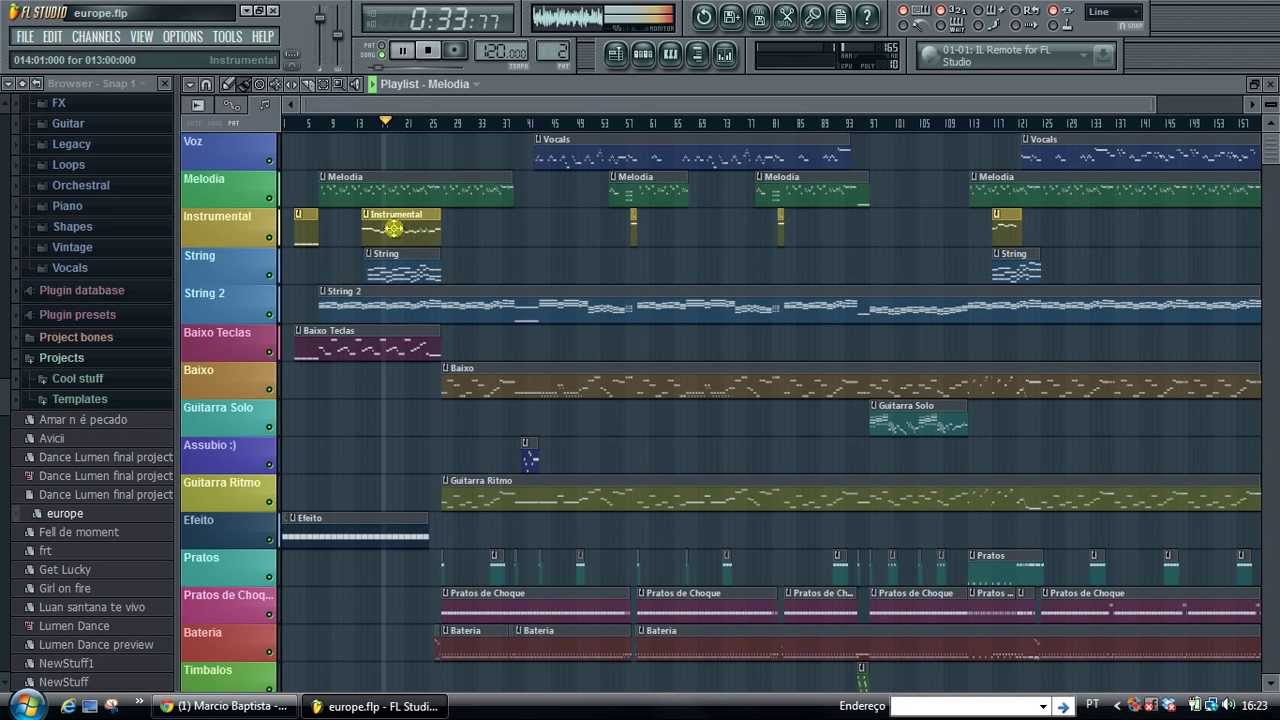
Task: Adjust the master volume slider
Action: (x=320, y=20)
